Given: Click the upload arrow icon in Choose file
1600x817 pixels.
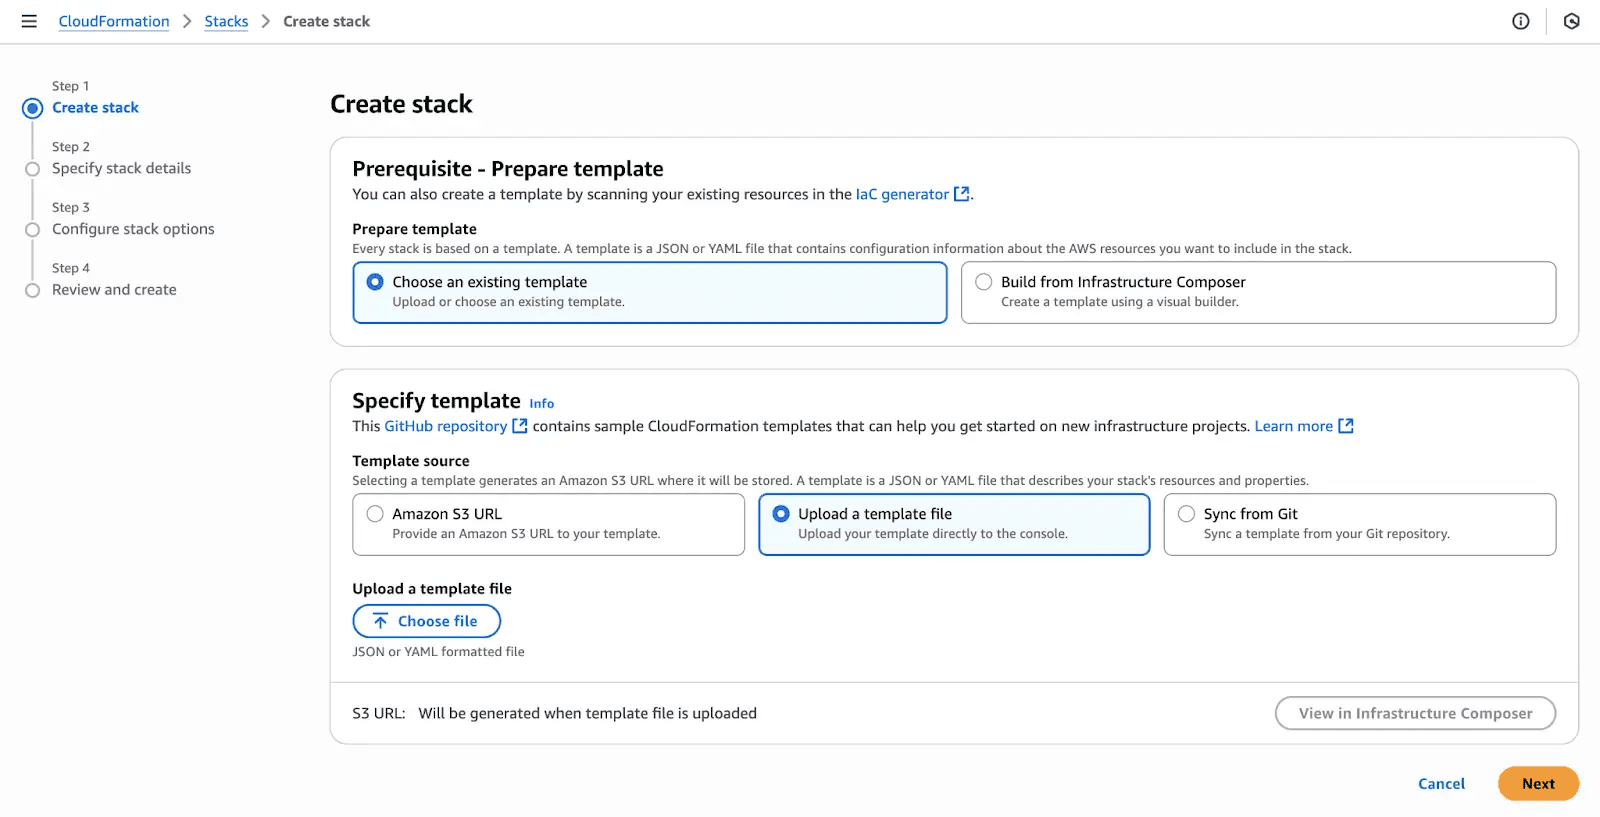Looking at the screenshot, I should [380, 621].
